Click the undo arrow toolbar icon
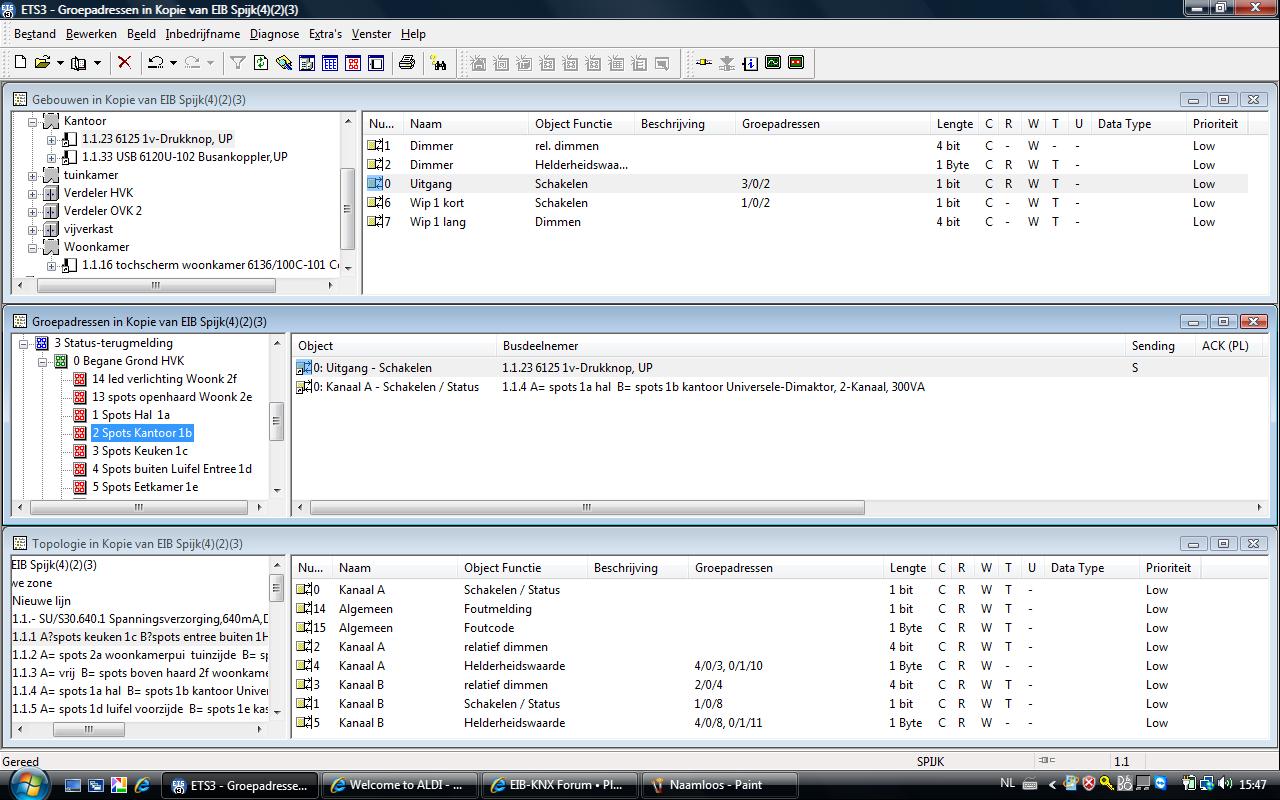The height and width of the screenshot is (800, 1280). pos(155,63)
